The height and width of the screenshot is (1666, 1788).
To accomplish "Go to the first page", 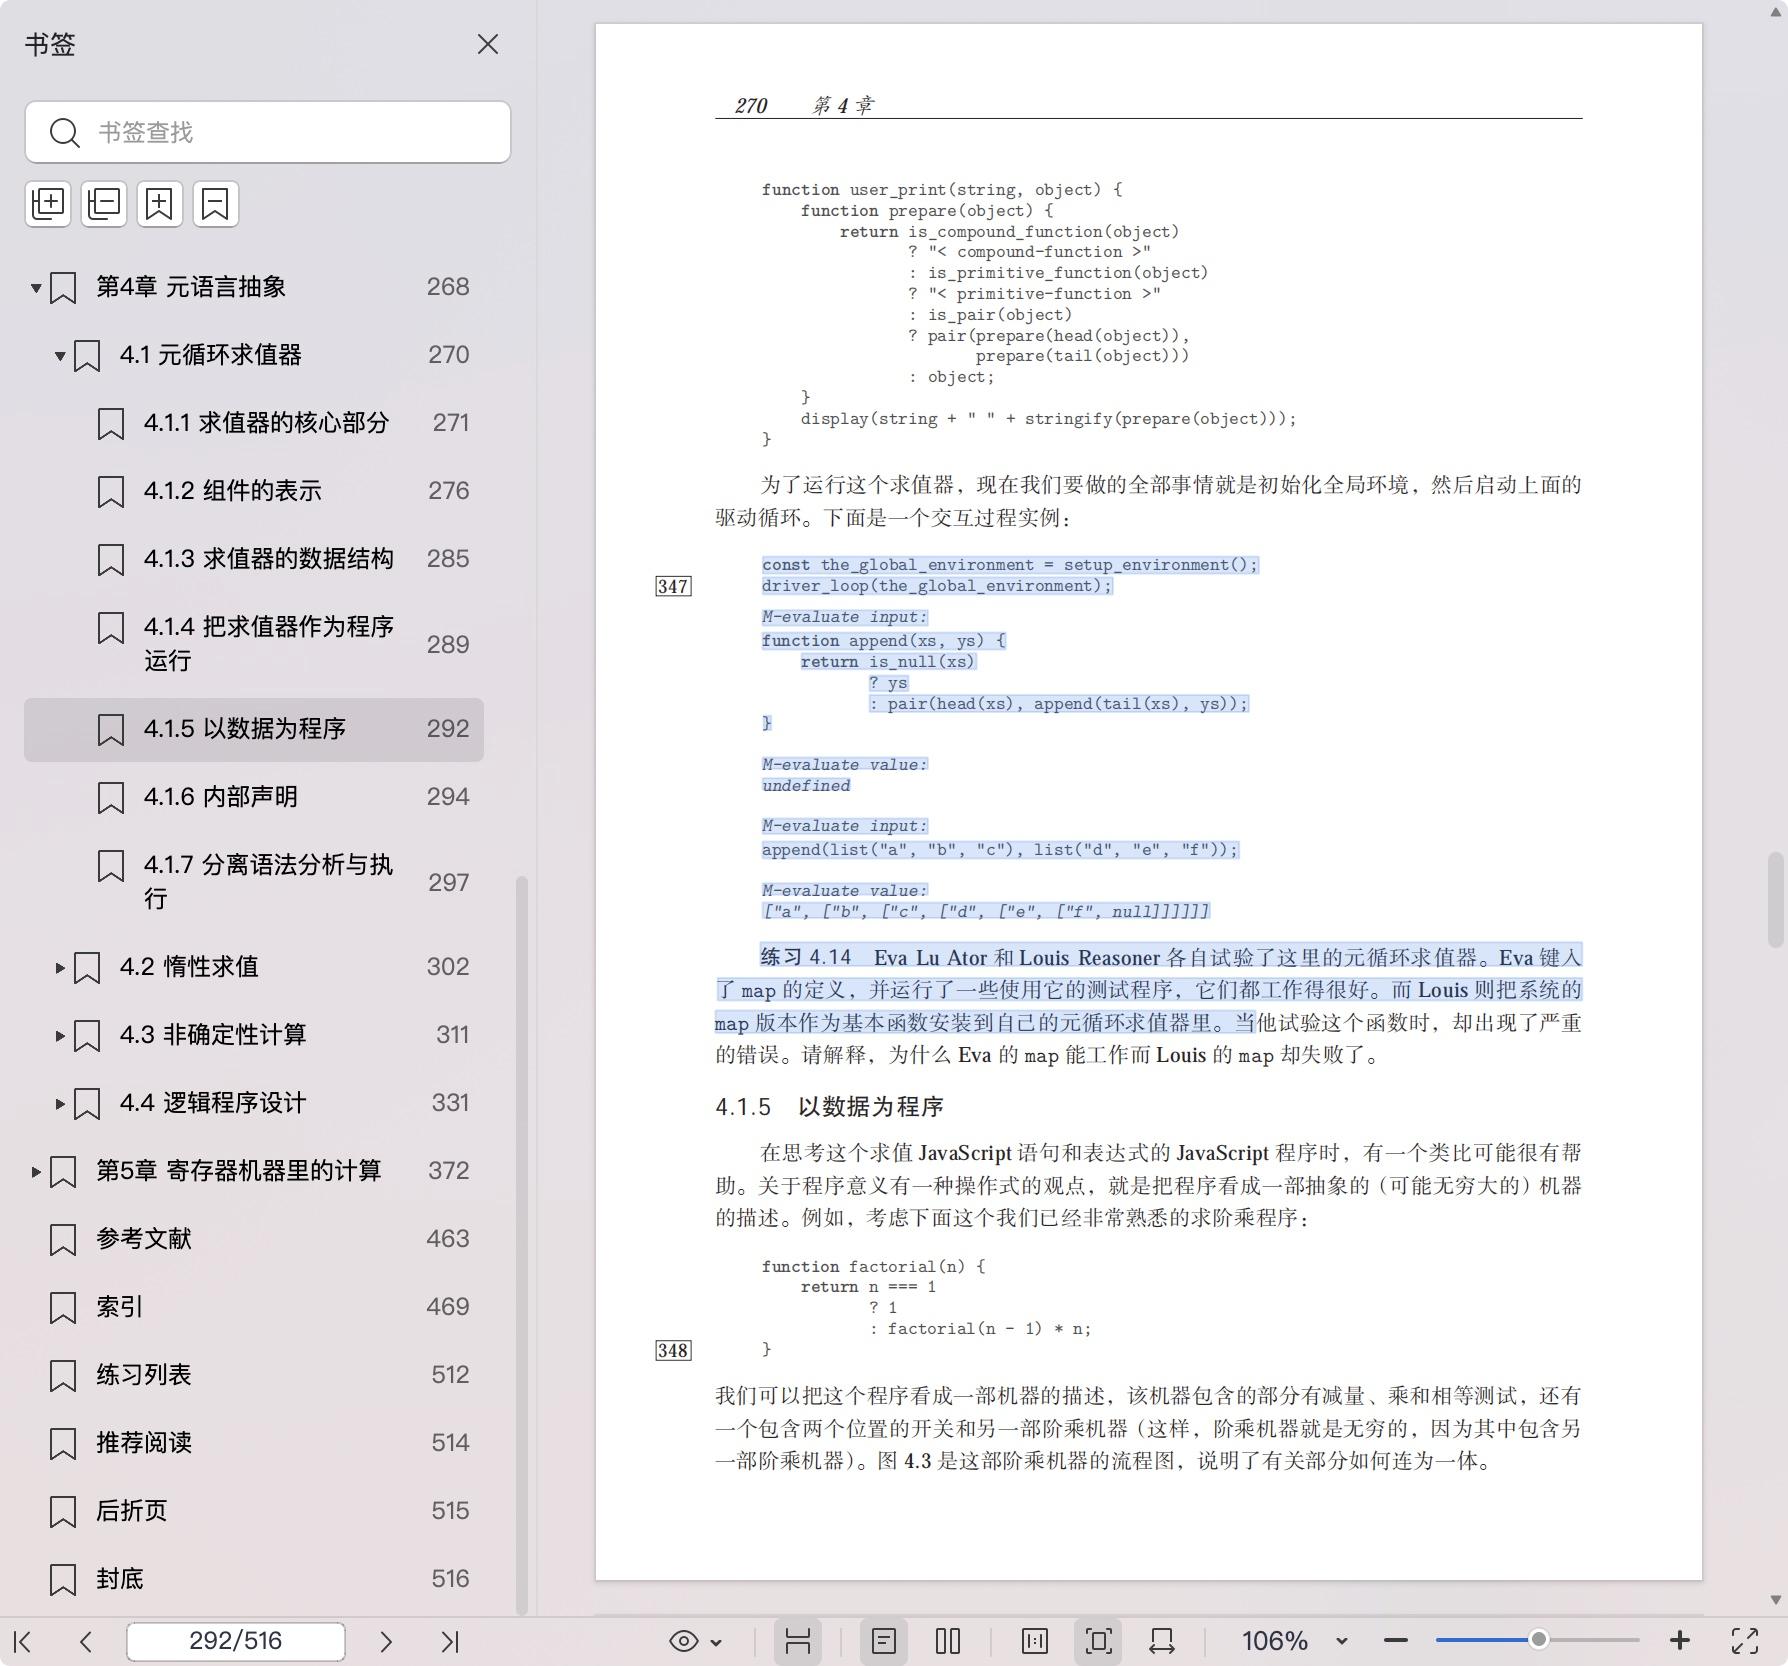I will tap(23, 1641).
